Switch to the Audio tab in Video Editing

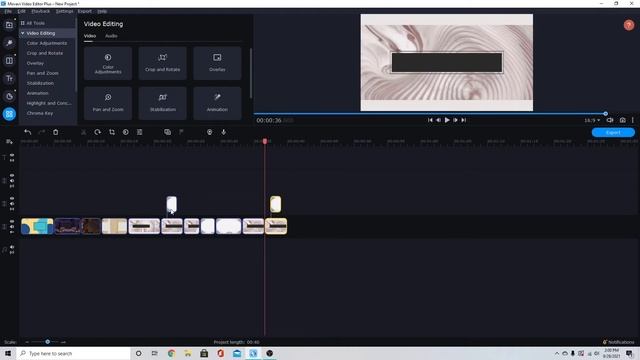click(x=111, y=36)
